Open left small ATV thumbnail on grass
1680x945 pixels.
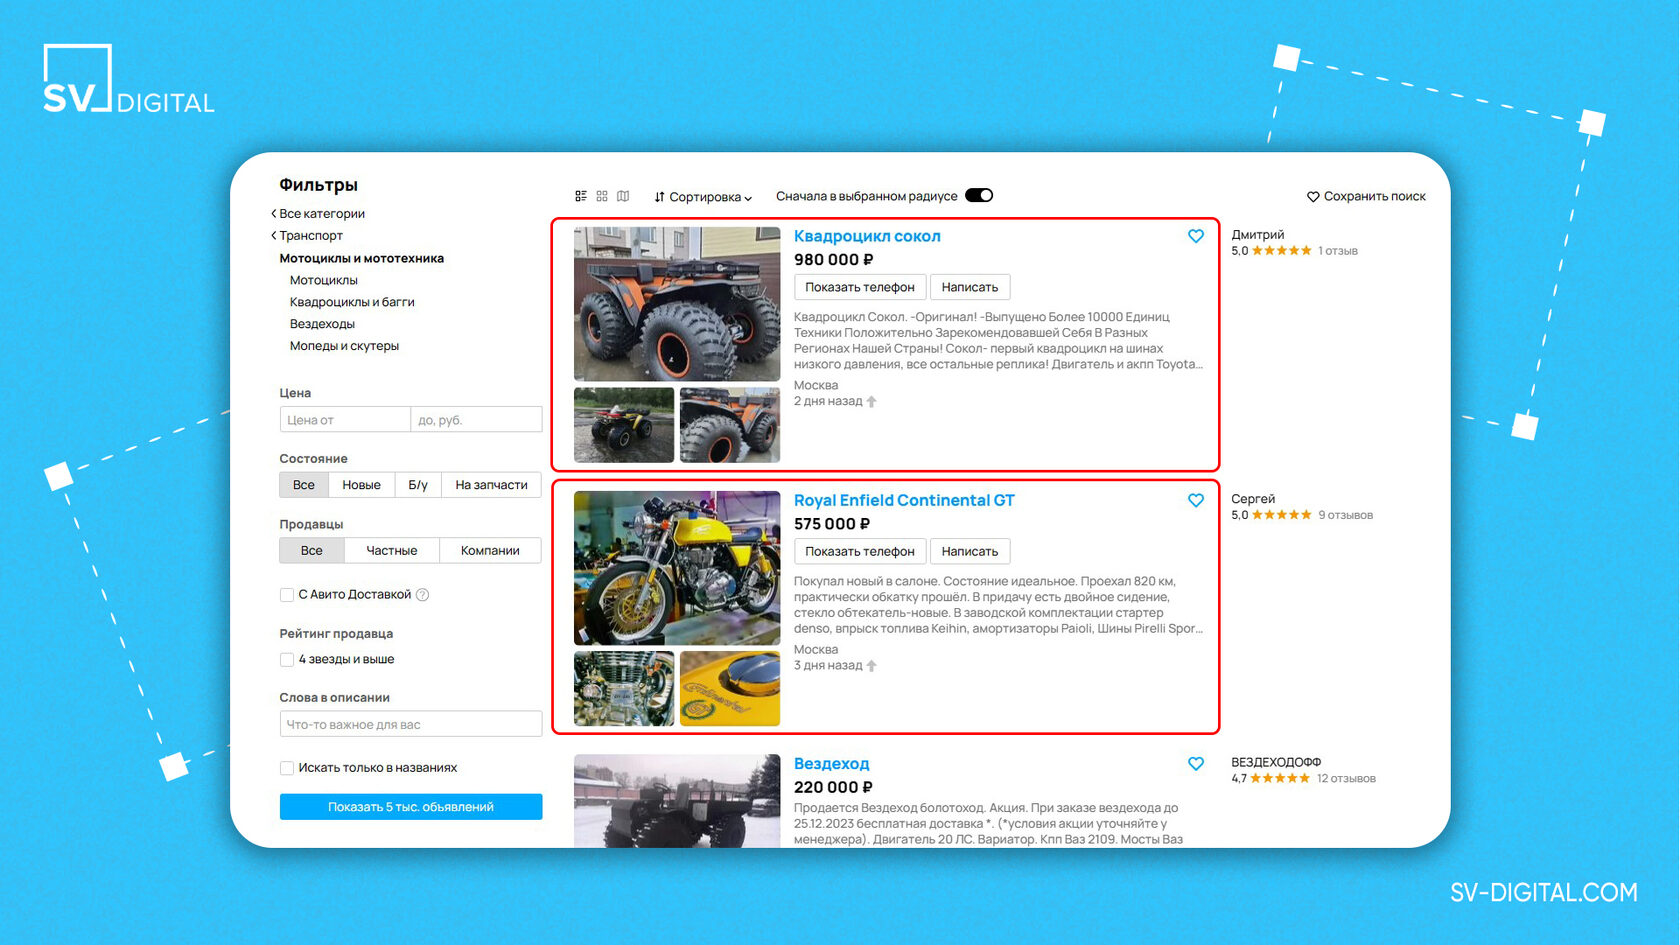tap(624, 425)
